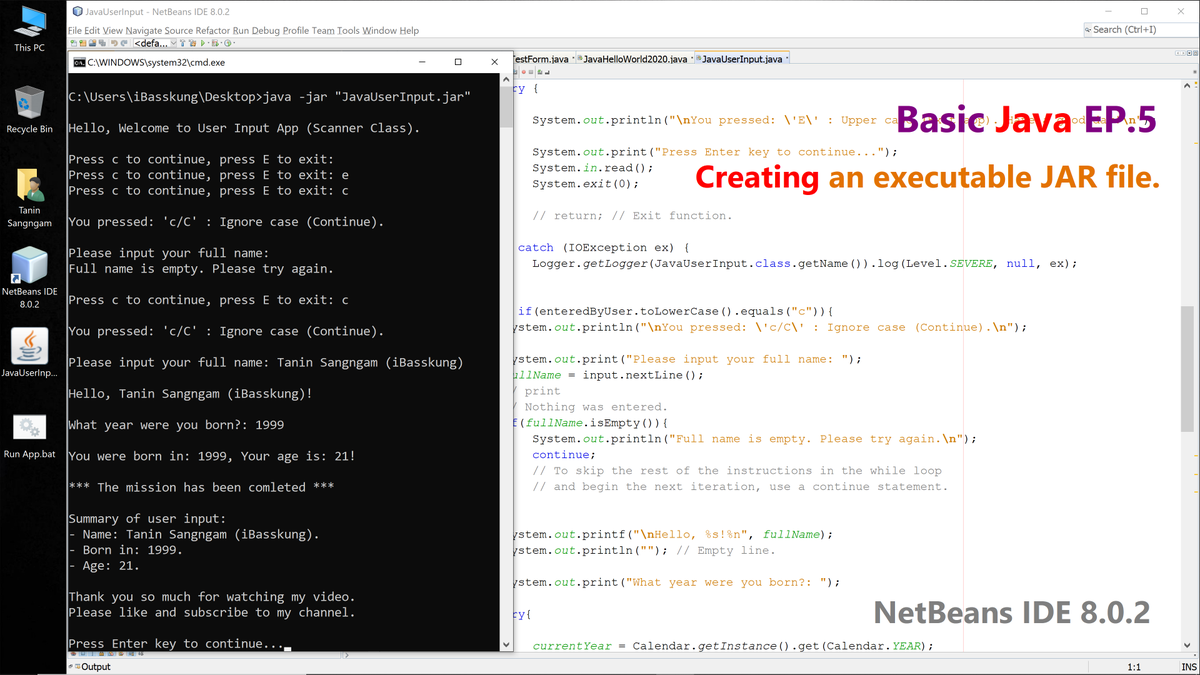Open the Edit menu
Image resolution: width=1200 pixels, height=675 pixels.
[92, 31]
